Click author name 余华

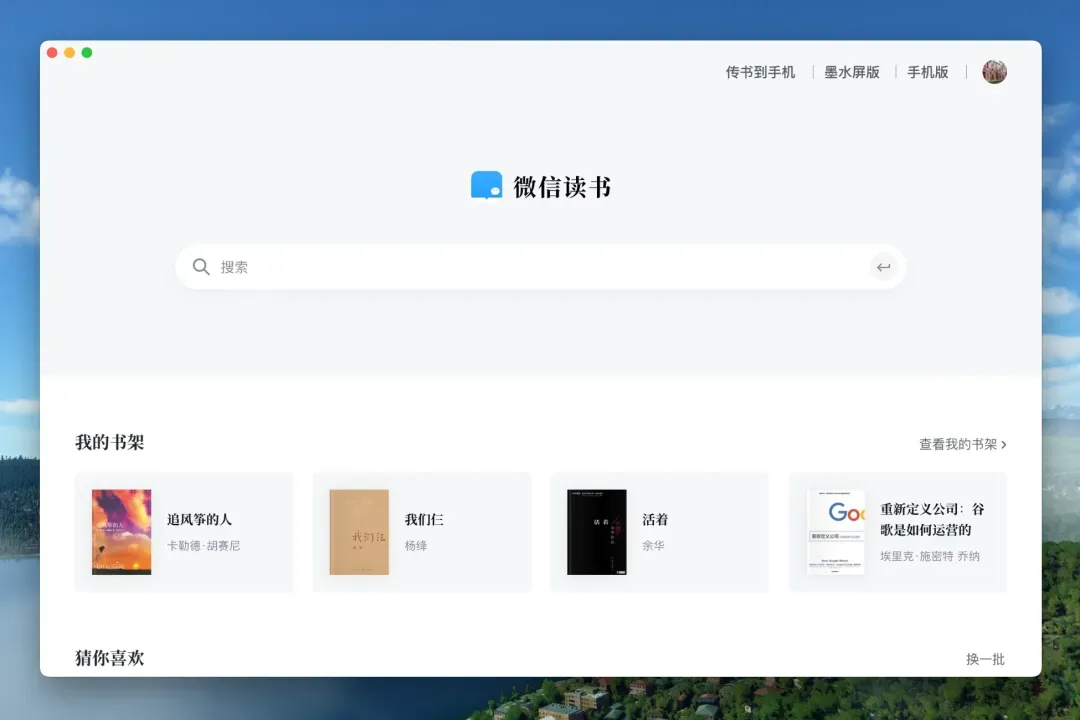tap(653, 546)
